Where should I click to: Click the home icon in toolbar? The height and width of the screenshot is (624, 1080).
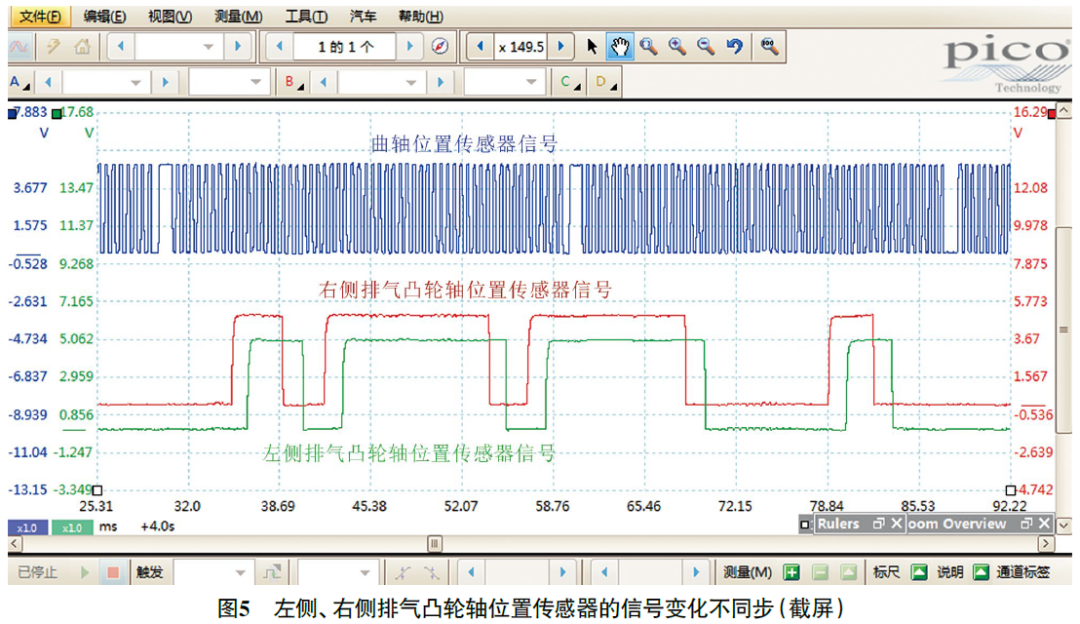coord(83,47)
